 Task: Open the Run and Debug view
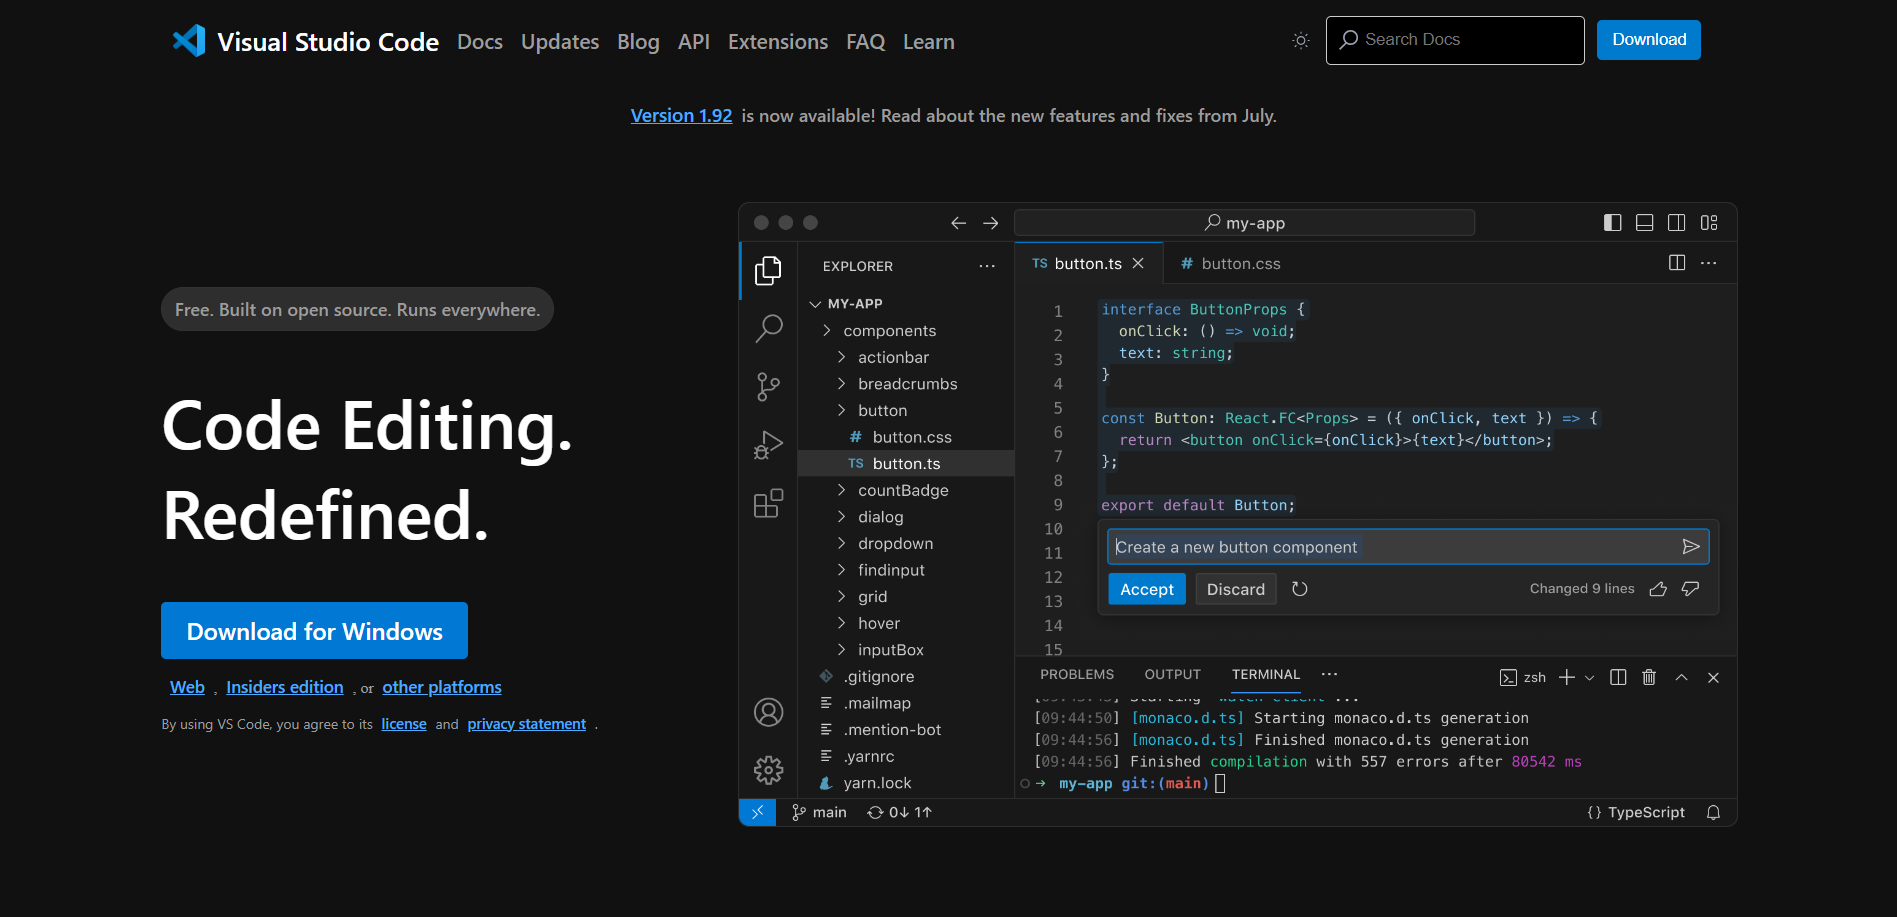point(768,444)
